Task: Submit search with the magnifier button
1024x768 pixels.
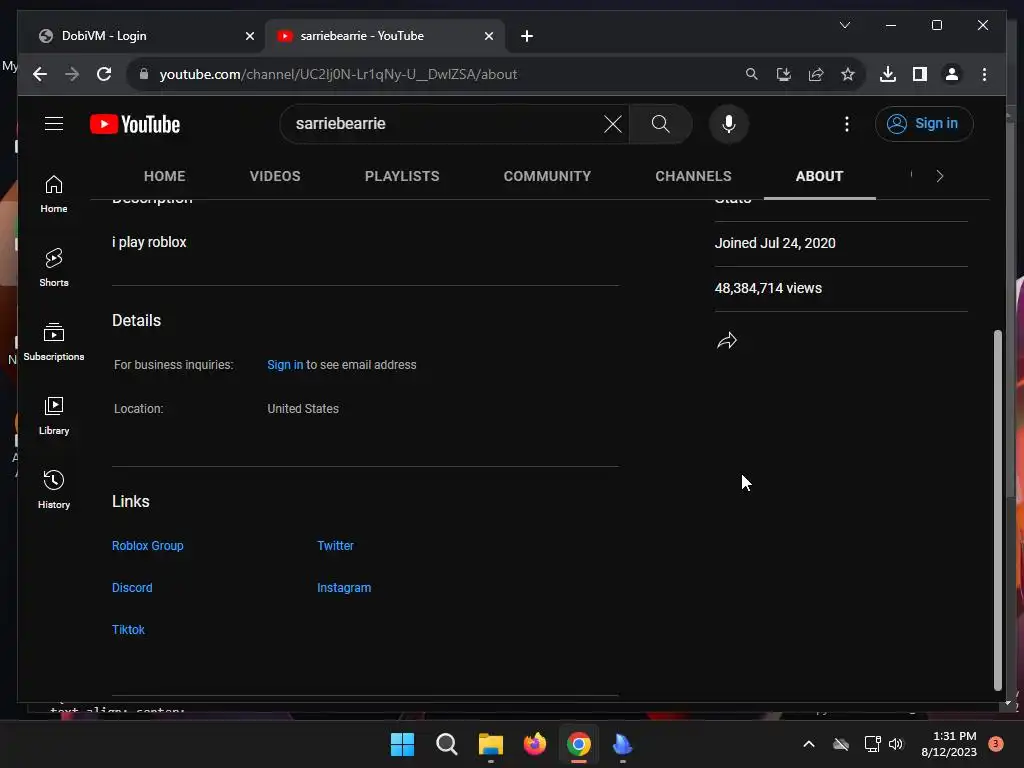Action: [x=660, y=123]
